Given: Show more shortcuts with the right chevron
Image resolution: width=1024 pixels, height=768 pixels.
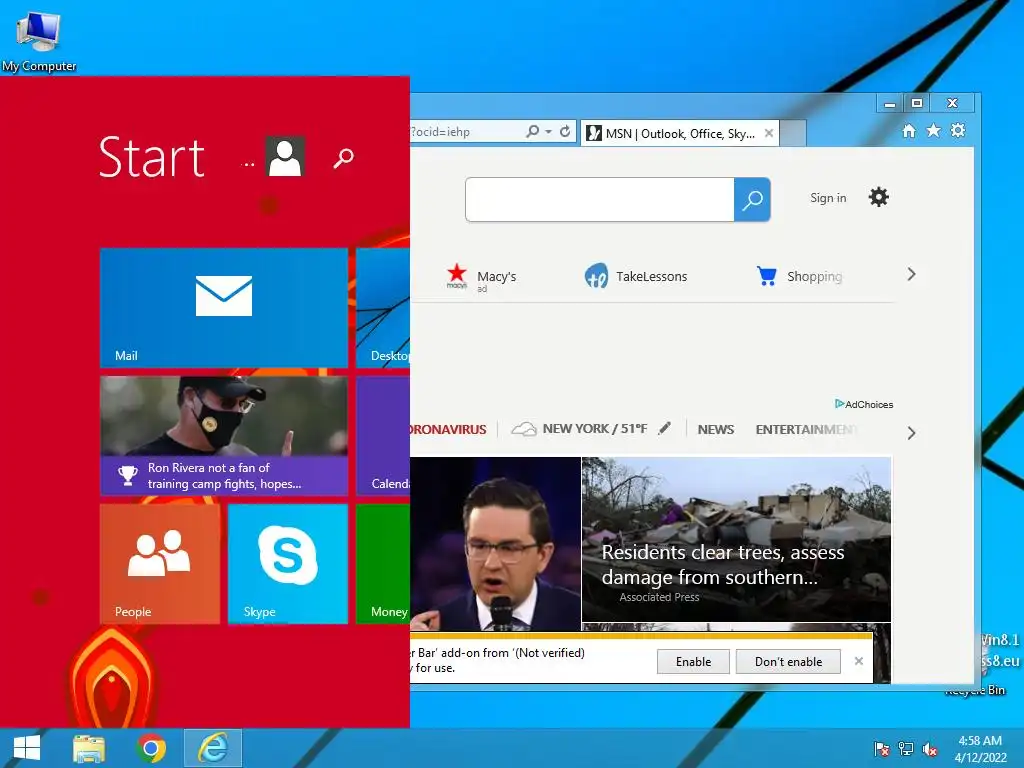Looking at the screenshot, I should (x=912, y=274).
